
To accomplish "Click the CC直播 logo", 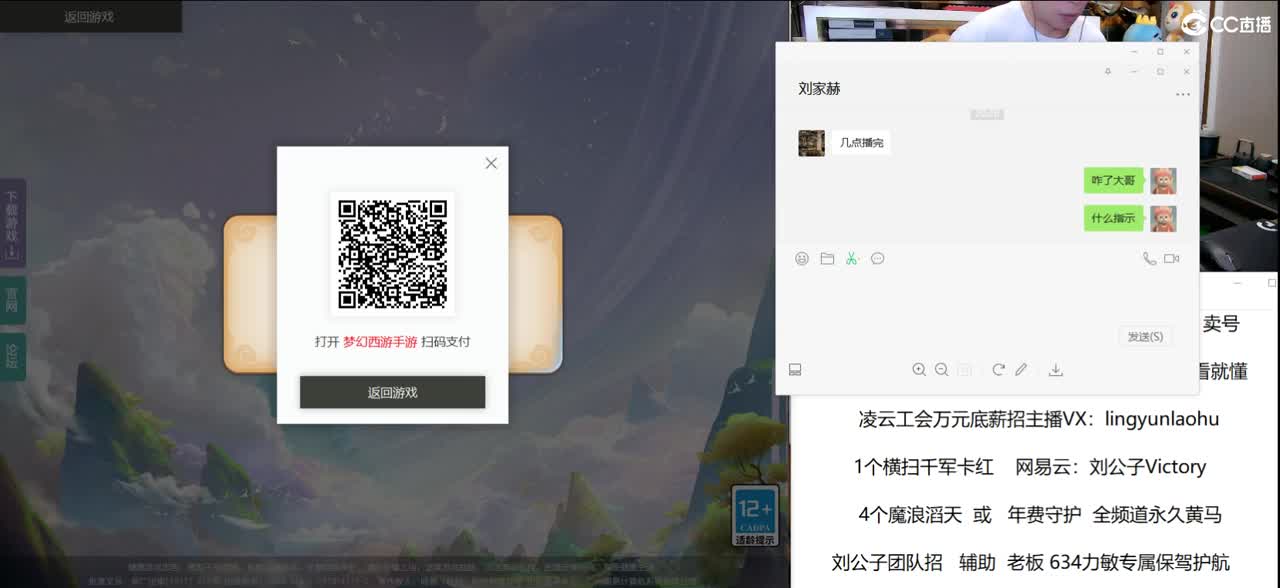I will pyautogui.click(x=1226, y=23).
